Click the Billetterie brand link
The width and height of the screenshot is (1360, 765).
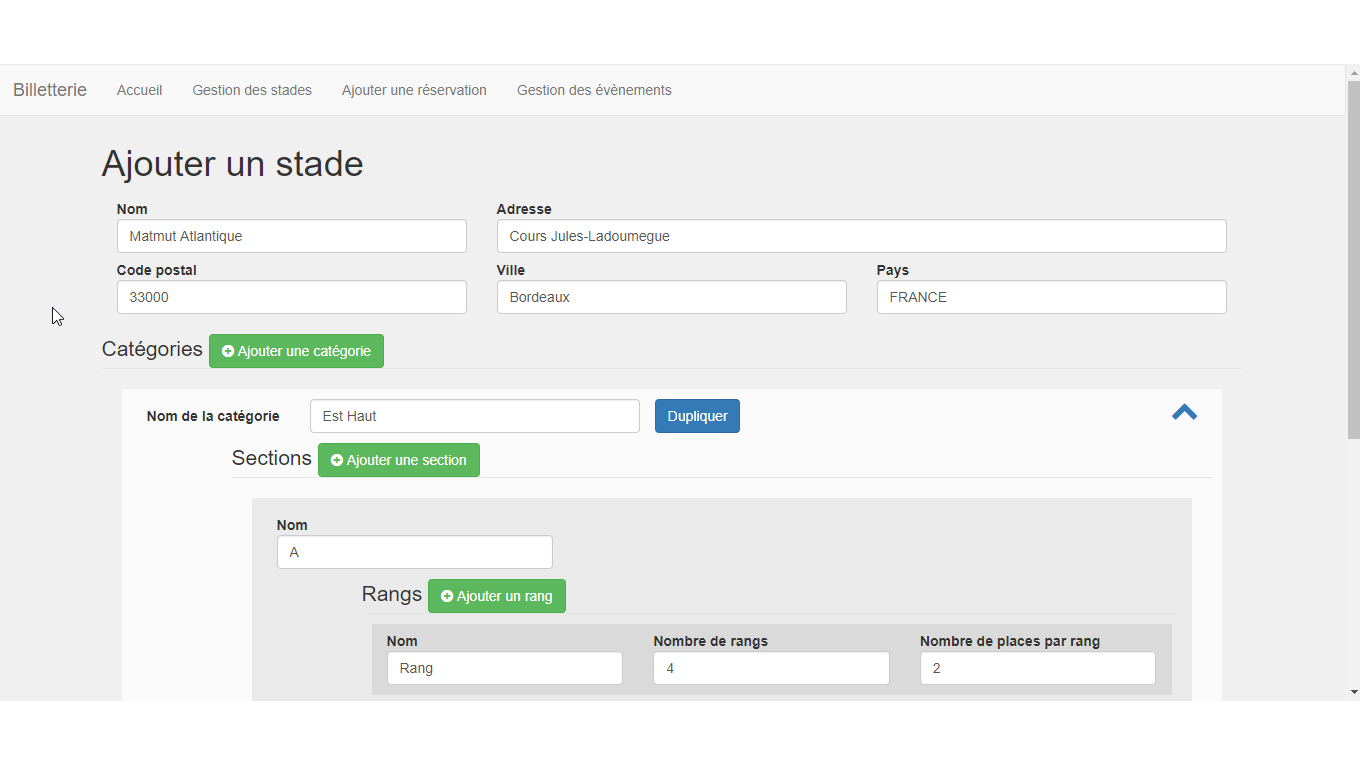[x=50, y=90]
